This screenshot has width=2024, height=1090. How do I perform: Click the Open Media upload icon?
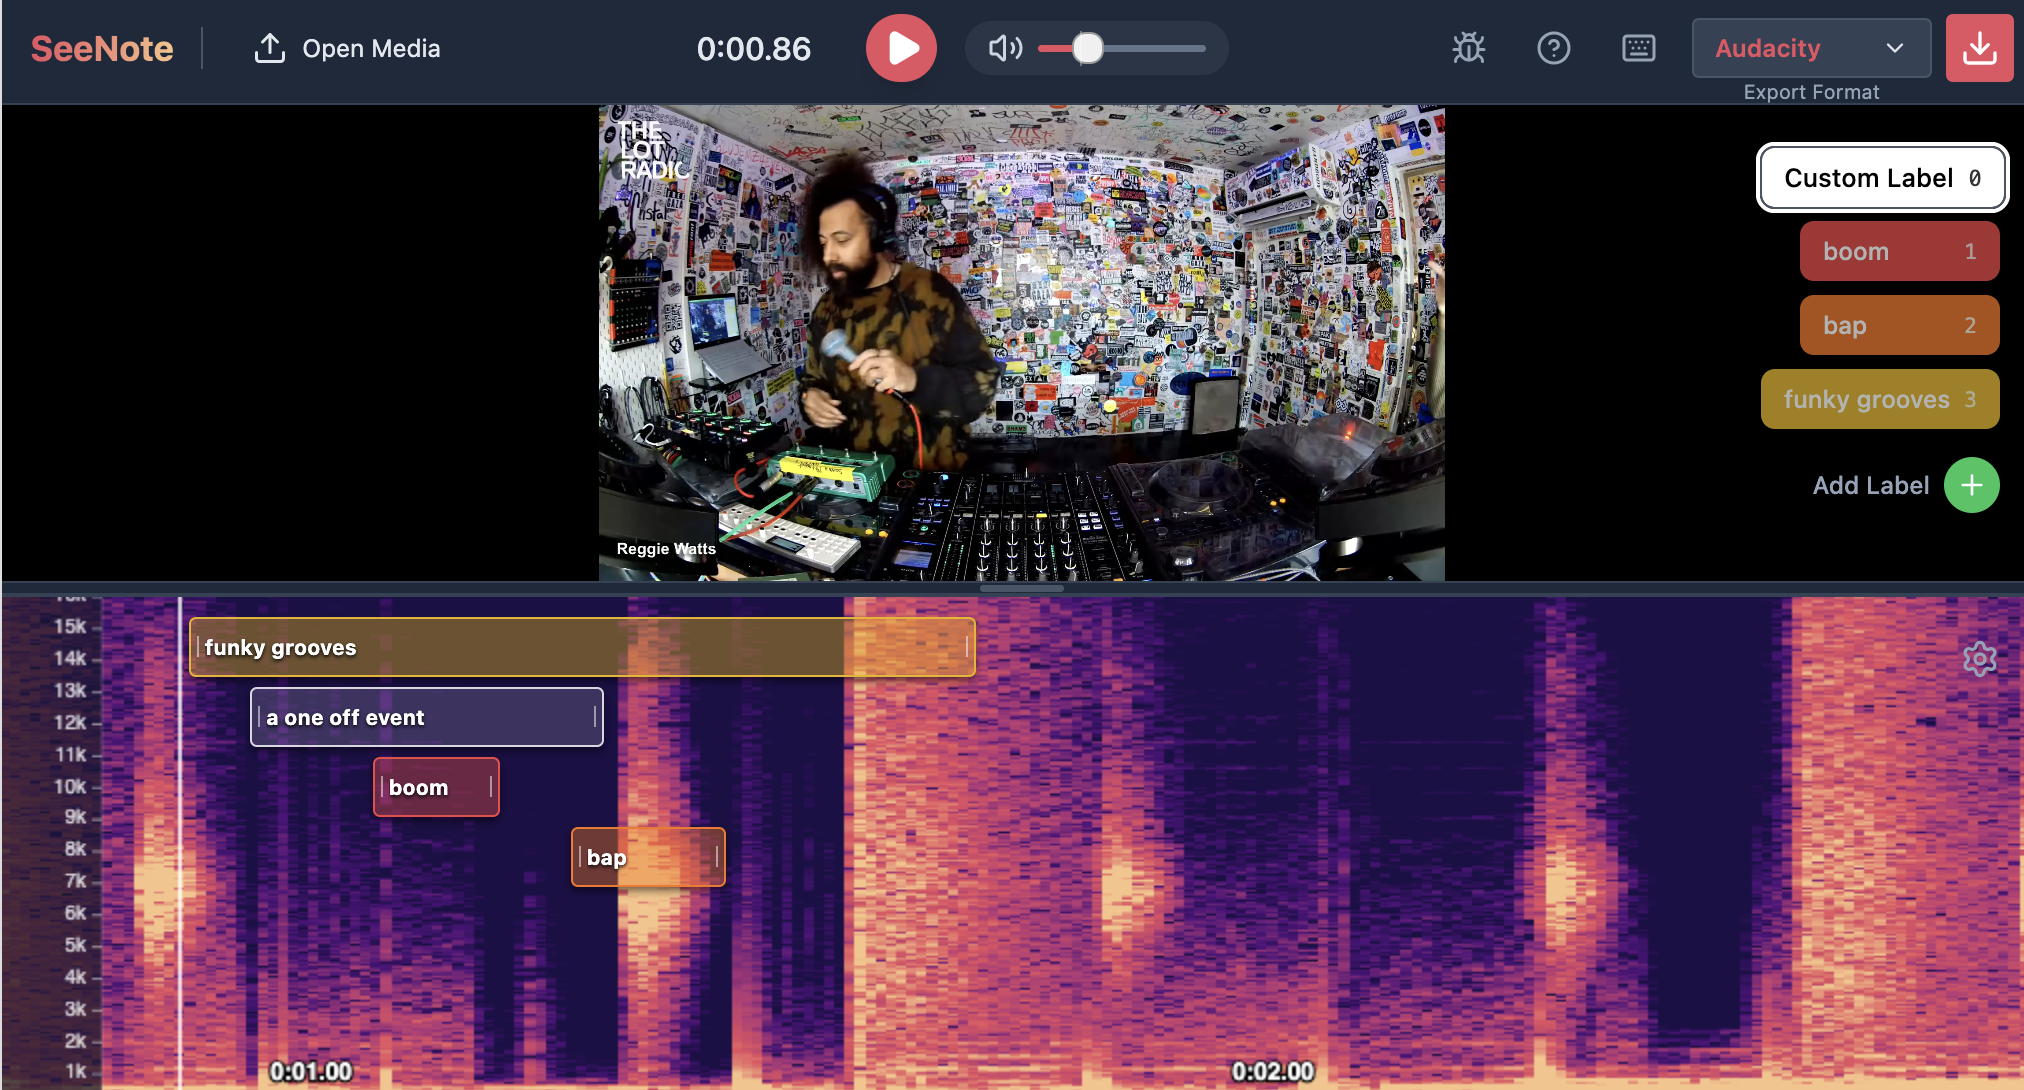tap(270, 48)
